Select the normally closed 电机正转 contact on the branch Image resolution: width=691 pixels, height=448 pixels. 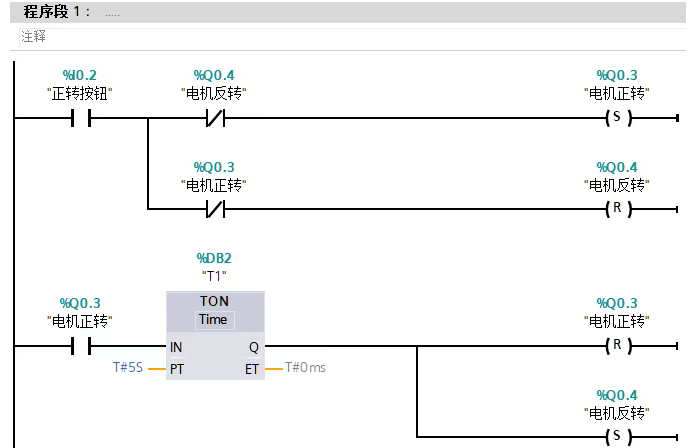pyautogui.click(x=215, y=209)
